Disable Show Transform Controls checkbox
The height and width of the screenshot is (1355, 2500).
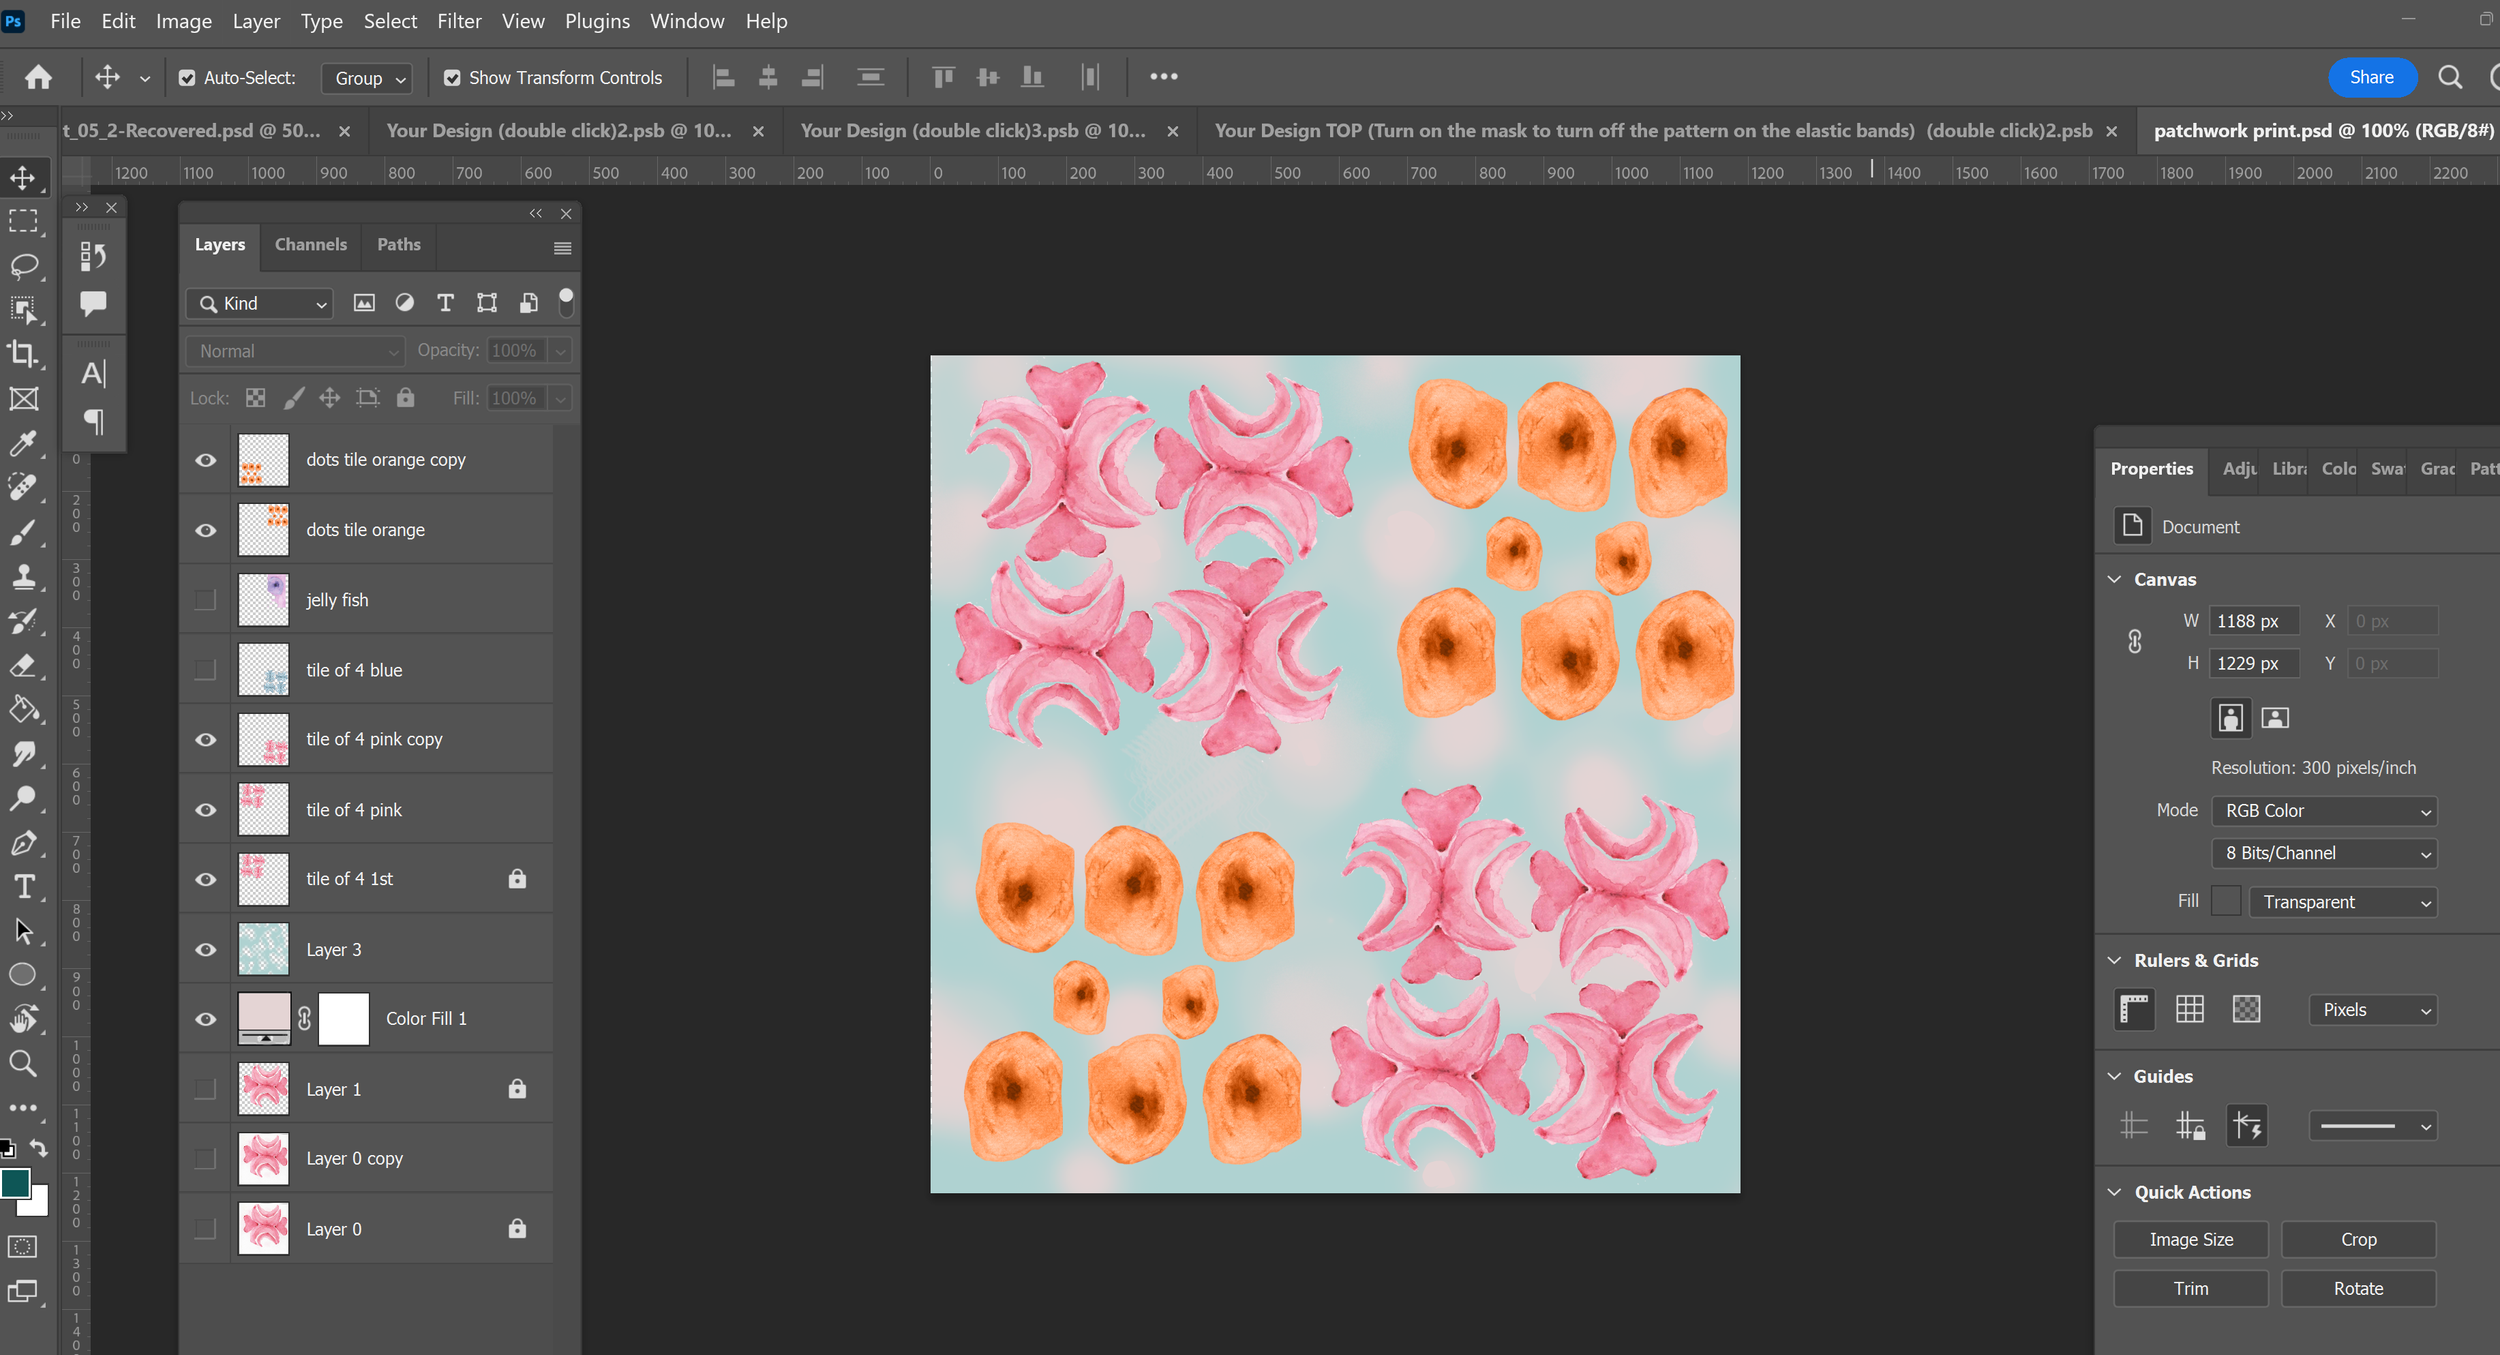tap(453, 78)
